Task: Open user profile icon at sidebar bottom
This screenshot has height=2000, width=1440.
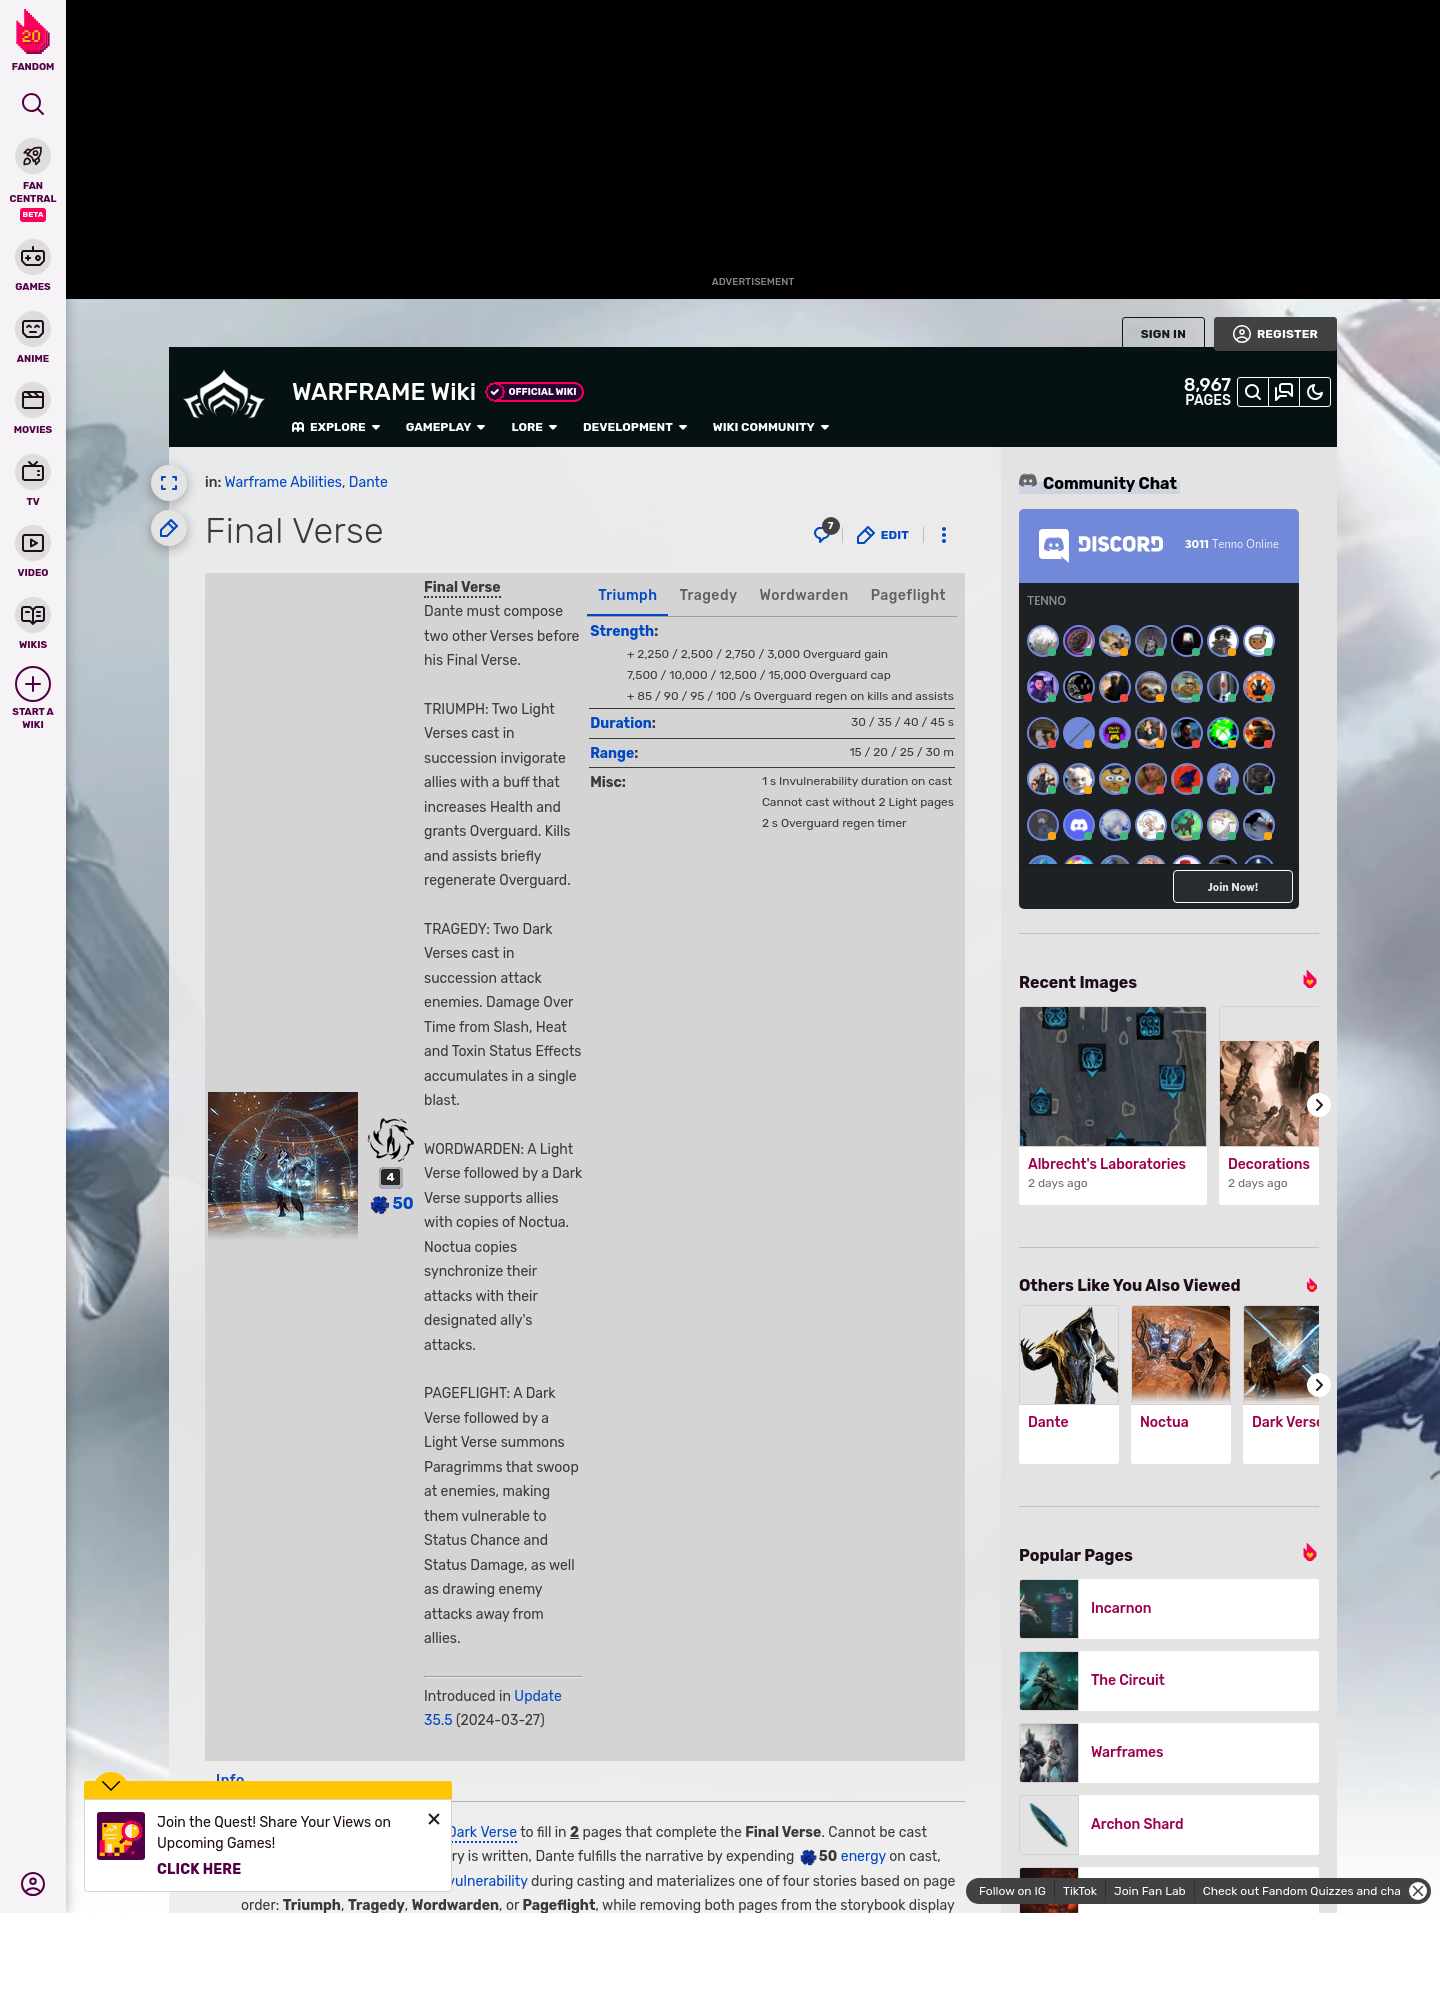Action: (33, 1884)
